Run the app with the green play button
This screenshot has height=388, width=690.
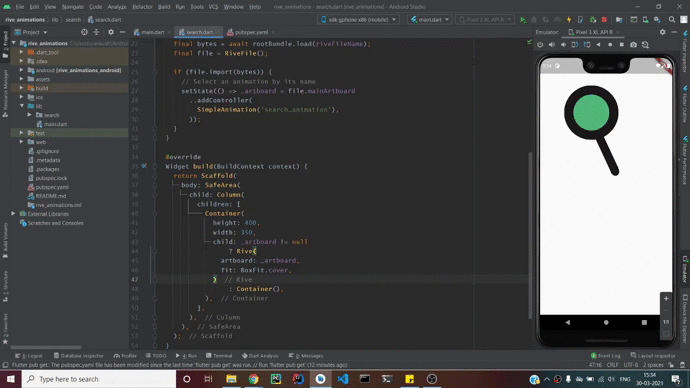click(x=523, y=20)
